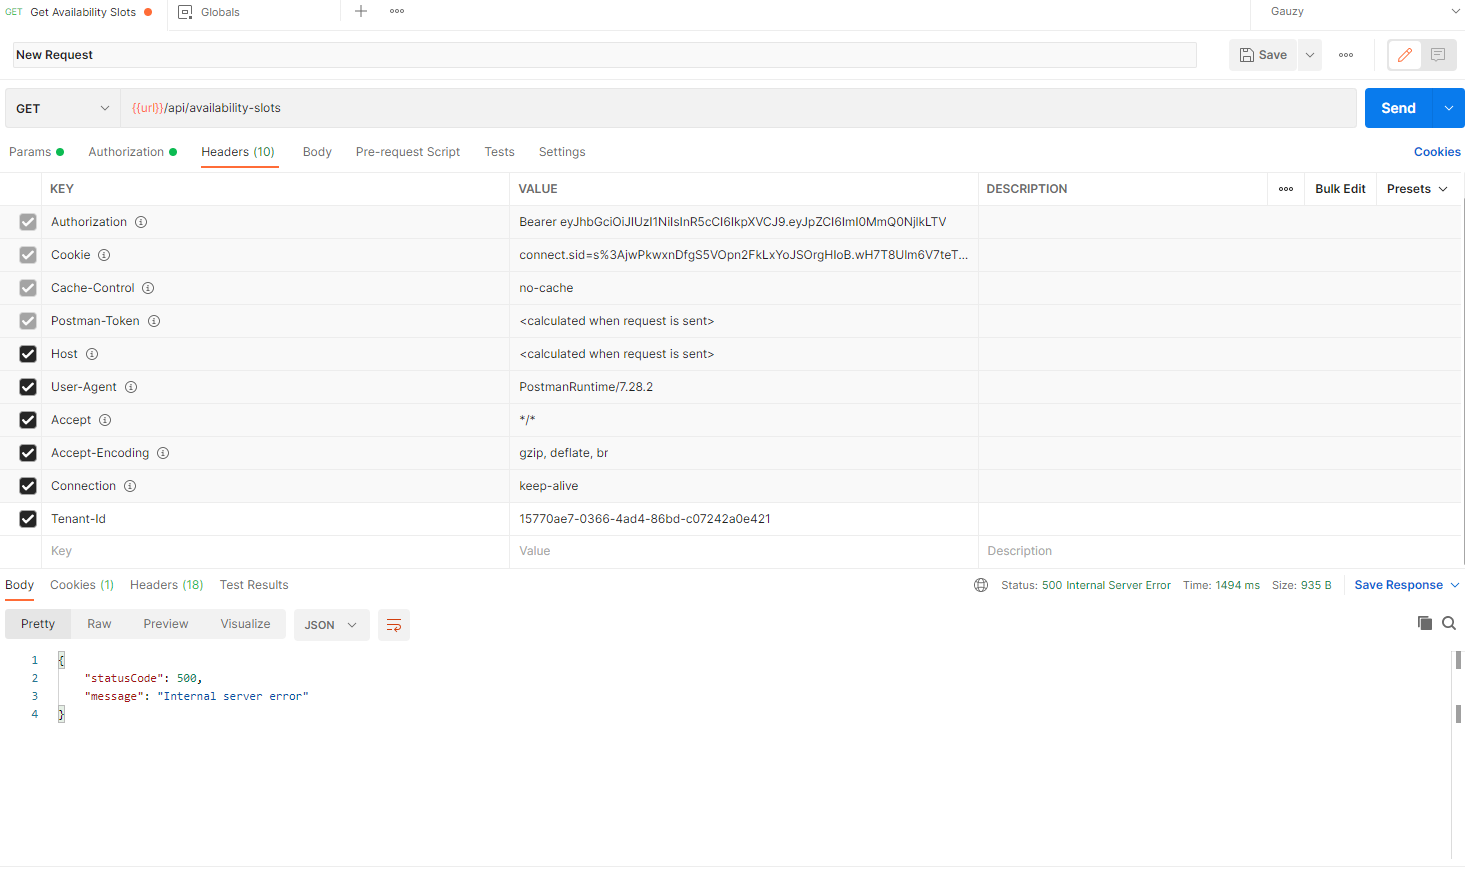
Task: Click the network globe icon near status
Action: 981,585
